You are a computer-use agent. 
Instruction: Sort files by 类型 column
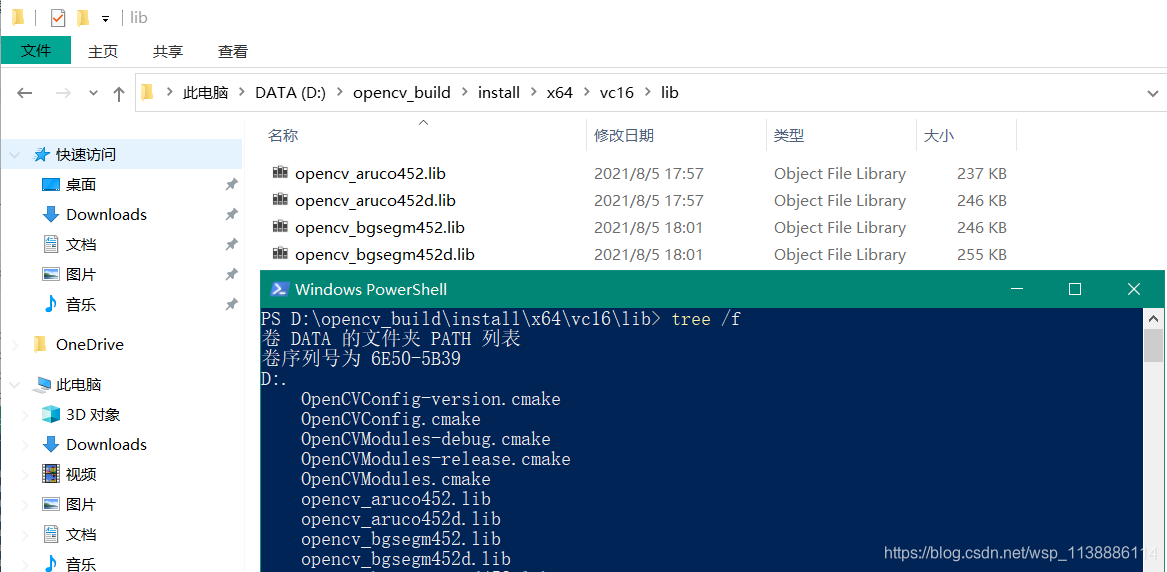coord(789,135)
